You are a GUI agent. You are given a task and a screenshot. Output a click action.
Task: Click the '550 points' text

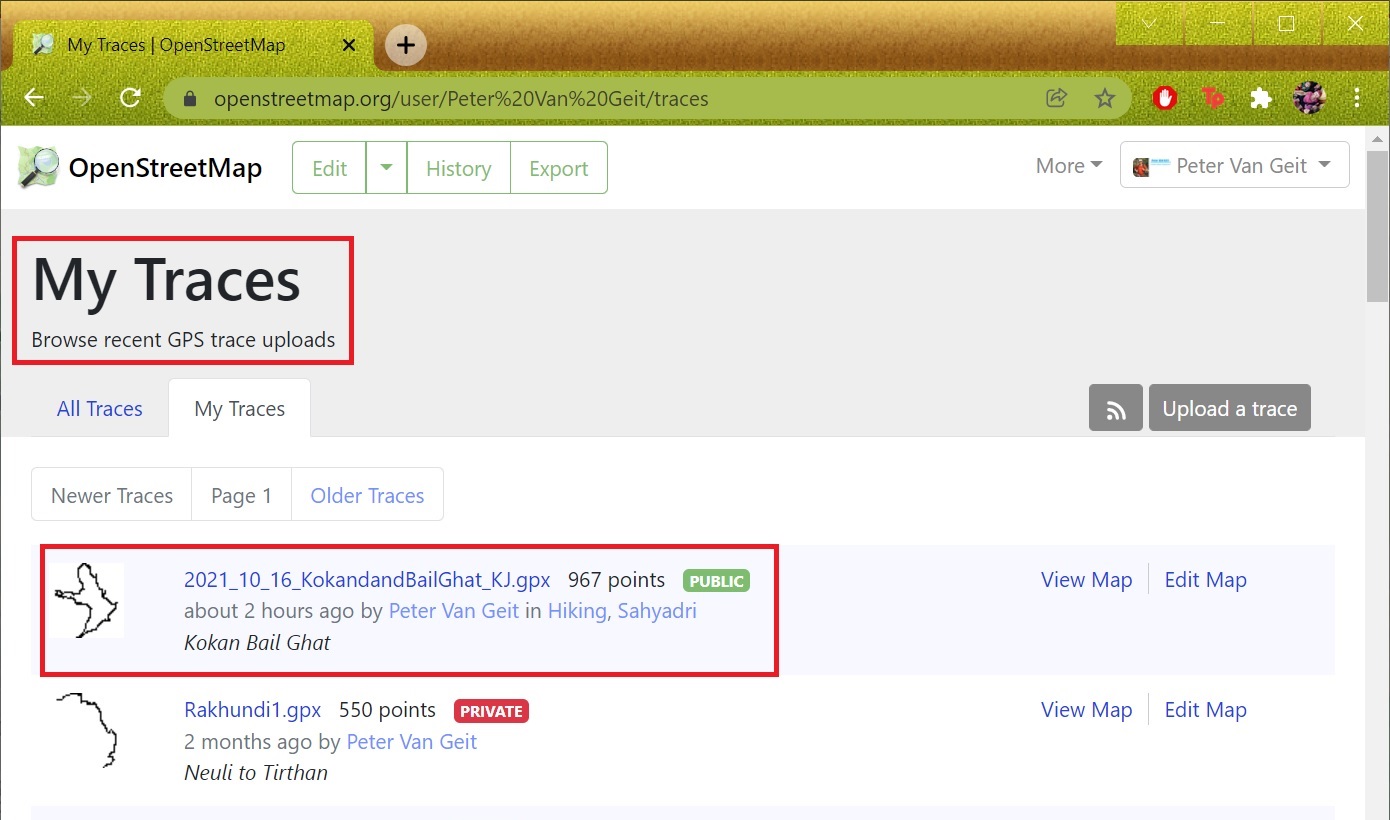387,709
